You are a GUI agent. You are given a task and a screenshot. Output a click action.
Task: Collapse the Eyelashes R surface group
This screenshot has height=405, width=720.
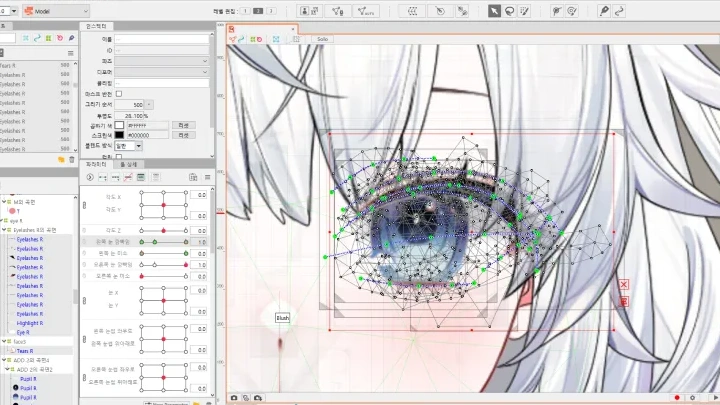point(4,230)
